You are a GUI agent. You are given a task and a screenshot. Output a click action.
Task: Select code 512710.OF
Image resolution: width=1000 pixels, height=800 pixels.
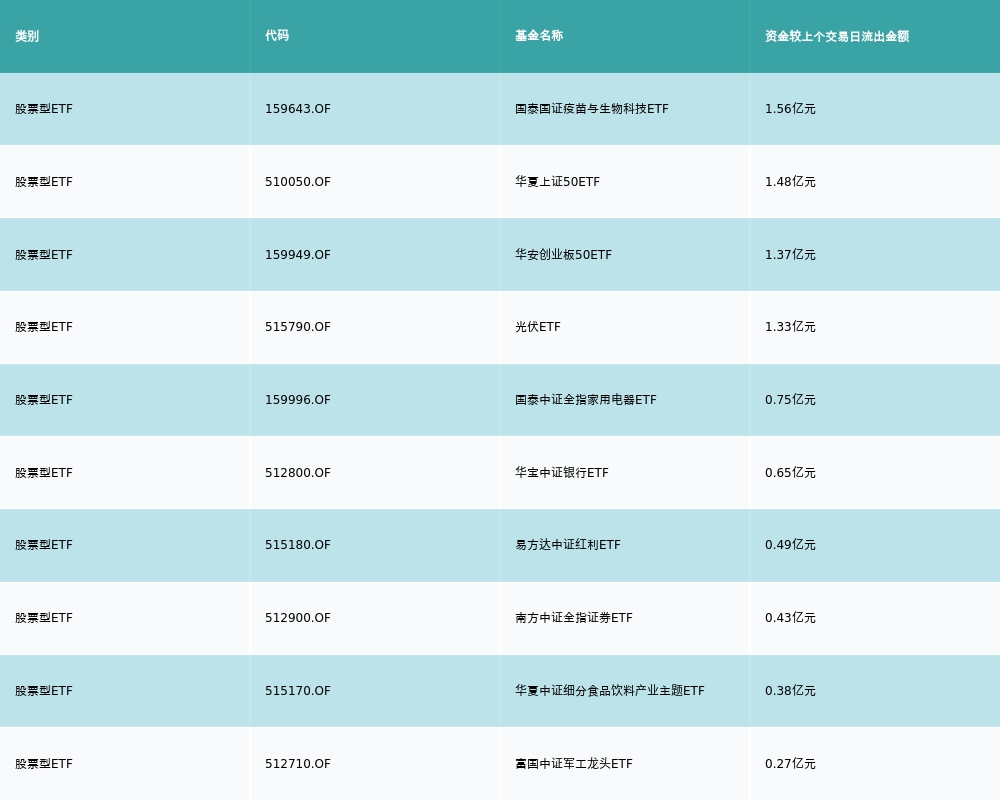point(298,764)
